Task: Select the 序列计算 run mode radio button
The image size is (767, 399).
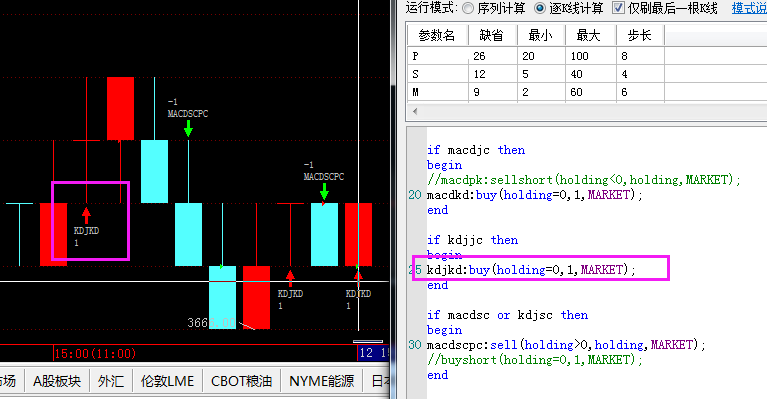Action: pos(468,8)
